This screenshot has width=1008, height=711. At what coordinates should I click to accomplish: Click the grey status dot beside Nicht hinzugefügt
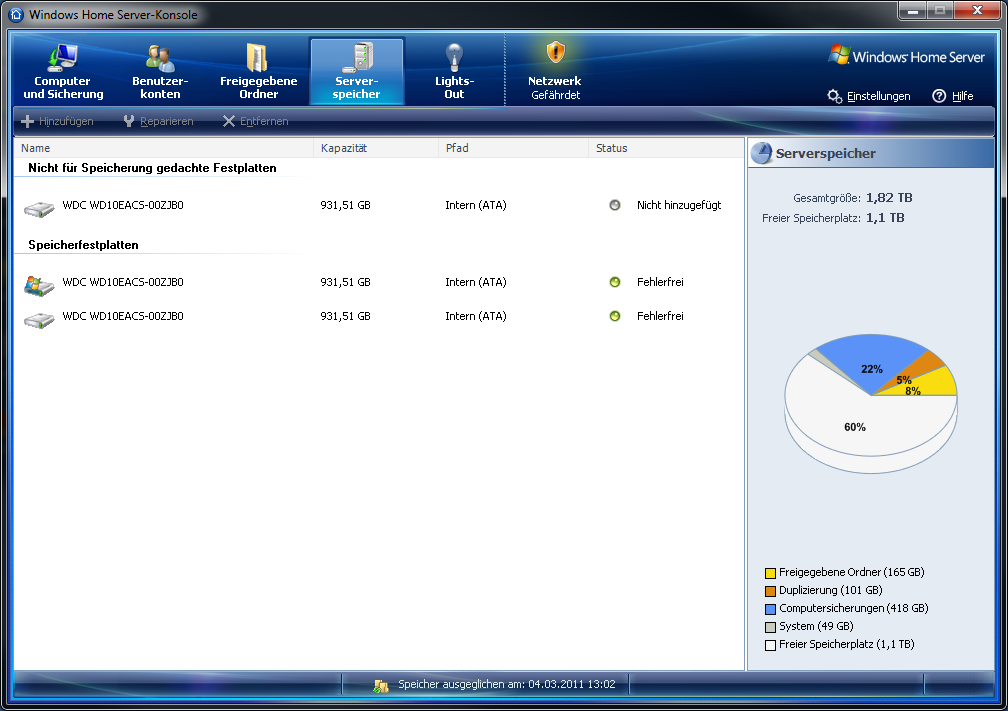point(615,205)
